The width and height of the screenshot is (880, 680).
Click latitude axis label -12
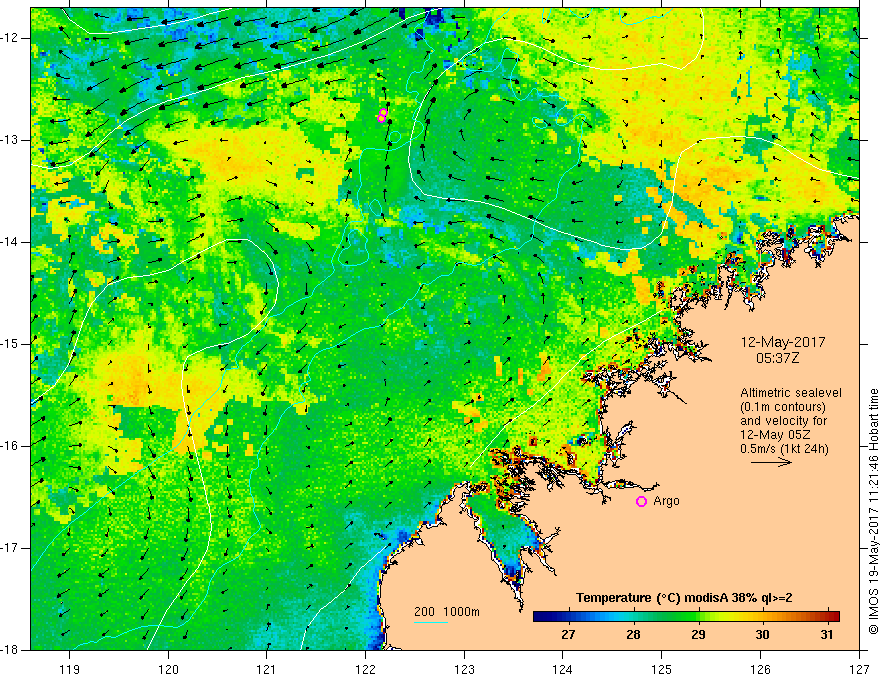pyautogui.click(x=11, y=38)
